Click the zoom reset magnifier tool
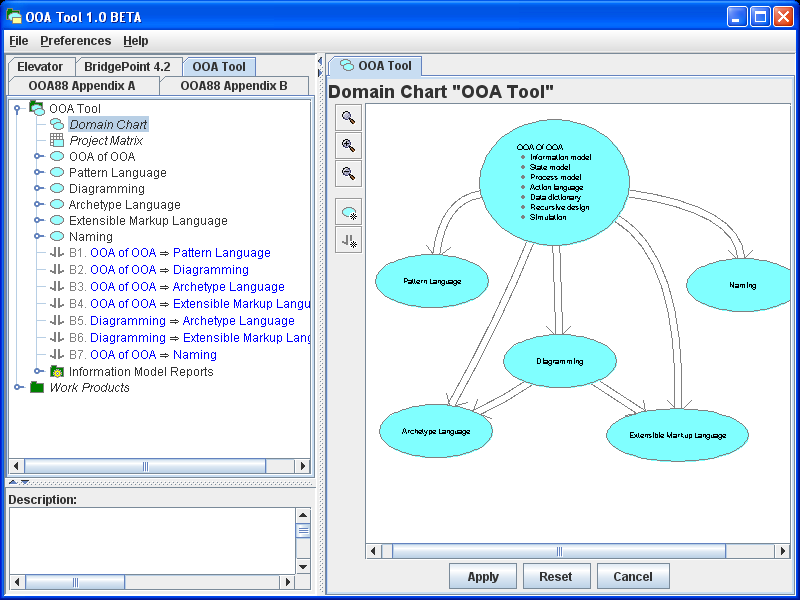This screenshot has height=600, width=800. (x=348, y=118)
